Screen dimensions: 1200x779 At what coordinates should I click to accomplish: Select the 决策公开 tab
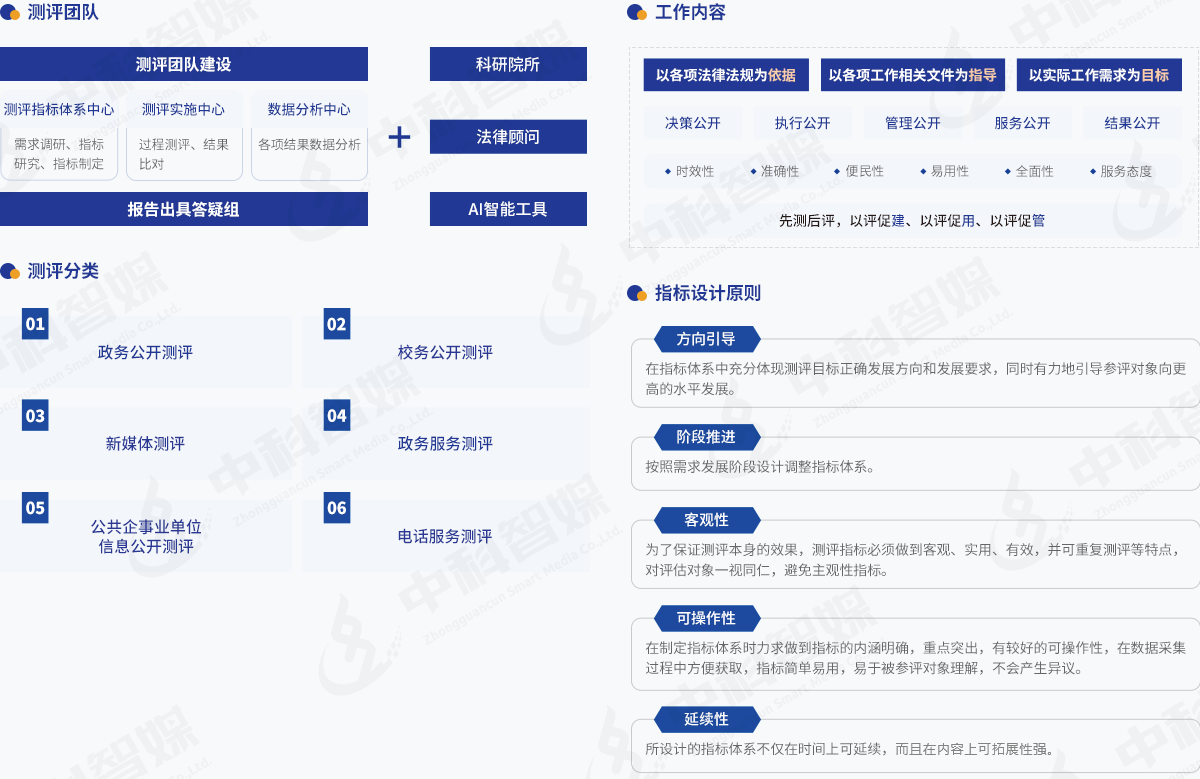(x=693, y=123)
